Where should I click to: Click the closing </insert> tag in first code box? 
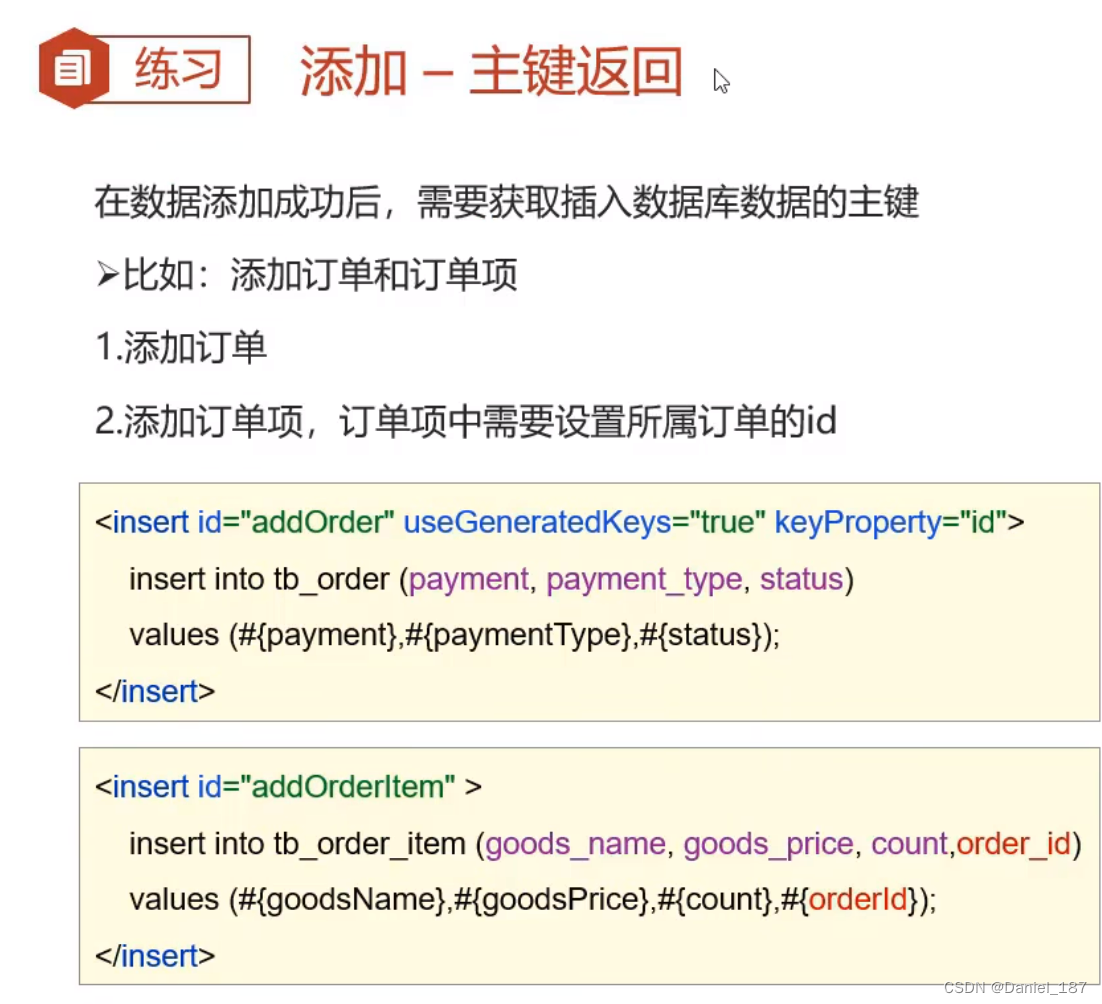click(x=155, y=691)
